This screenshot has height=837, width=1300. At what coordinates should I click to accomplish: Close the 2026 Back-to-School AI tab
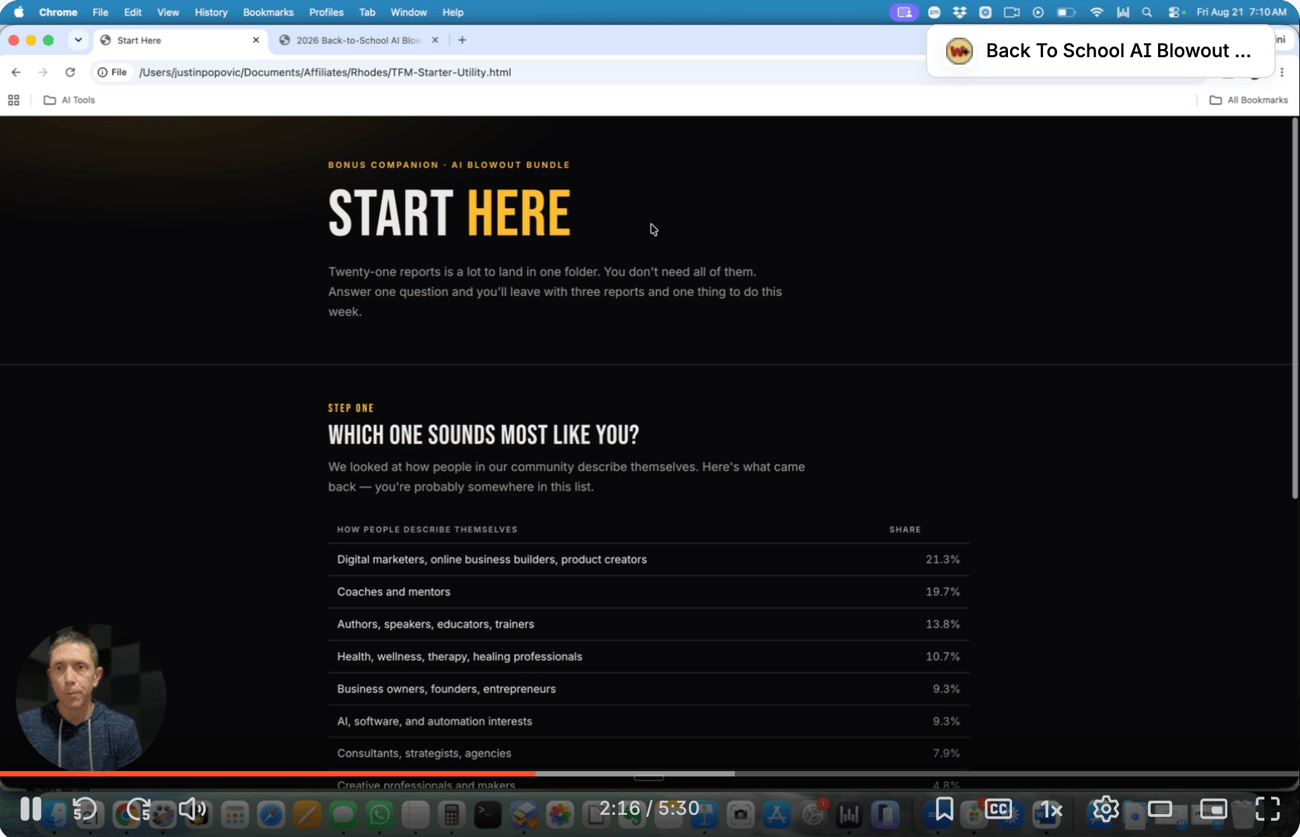[435, 40]
